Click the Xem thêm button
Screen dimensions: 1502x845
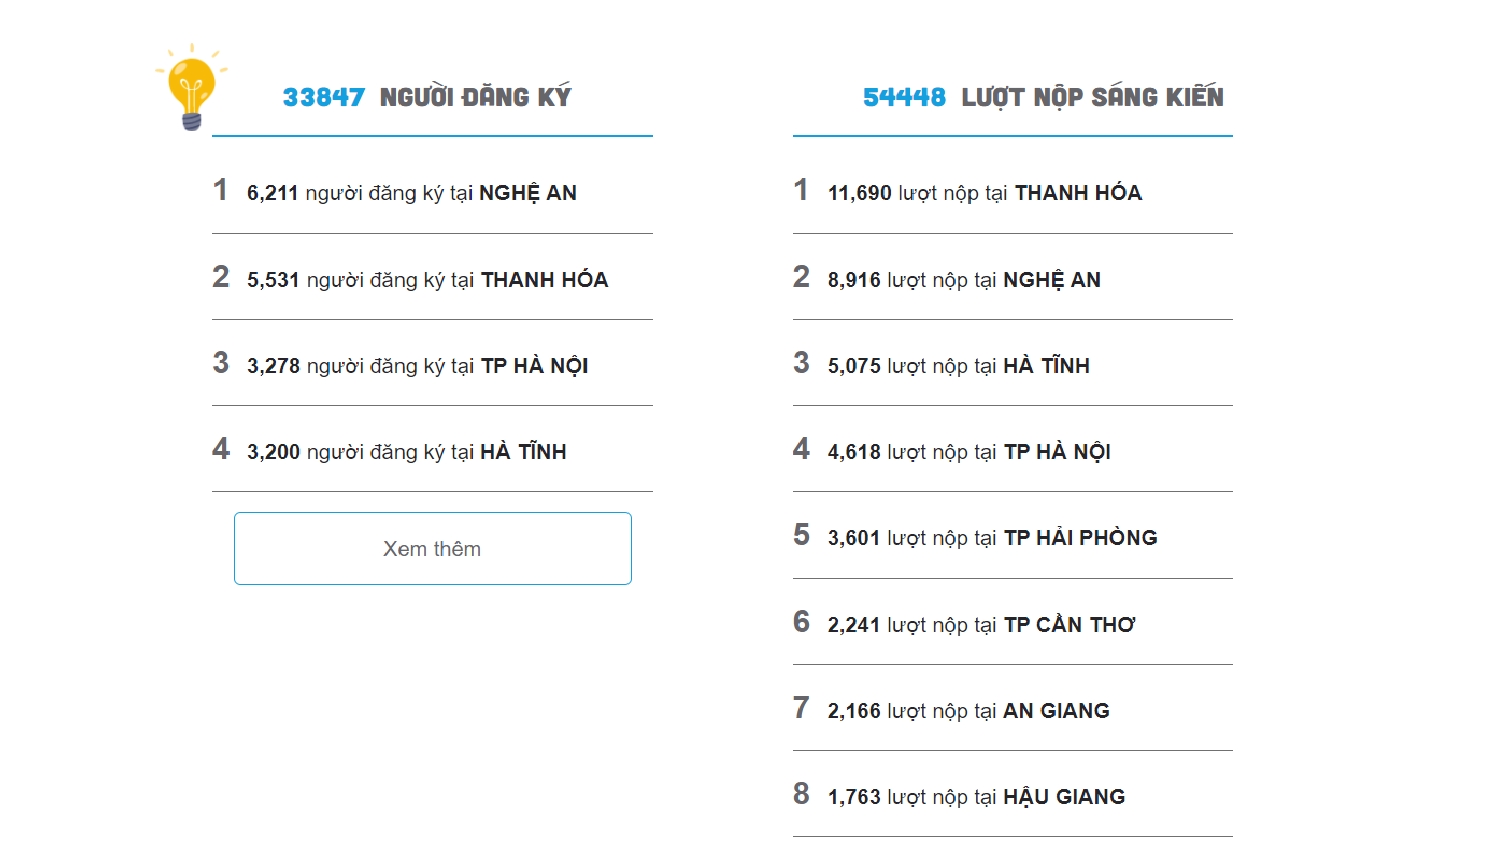(x=432, y=548)
